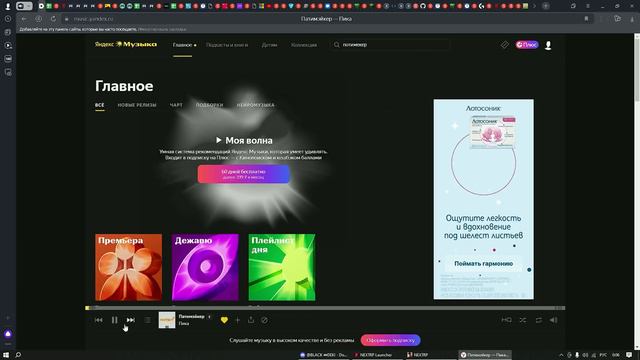This screenshot has height=360, width=640.
Task: Switch to НЕЙРОМУЗЫКА tab
Action: coord(256,105)
